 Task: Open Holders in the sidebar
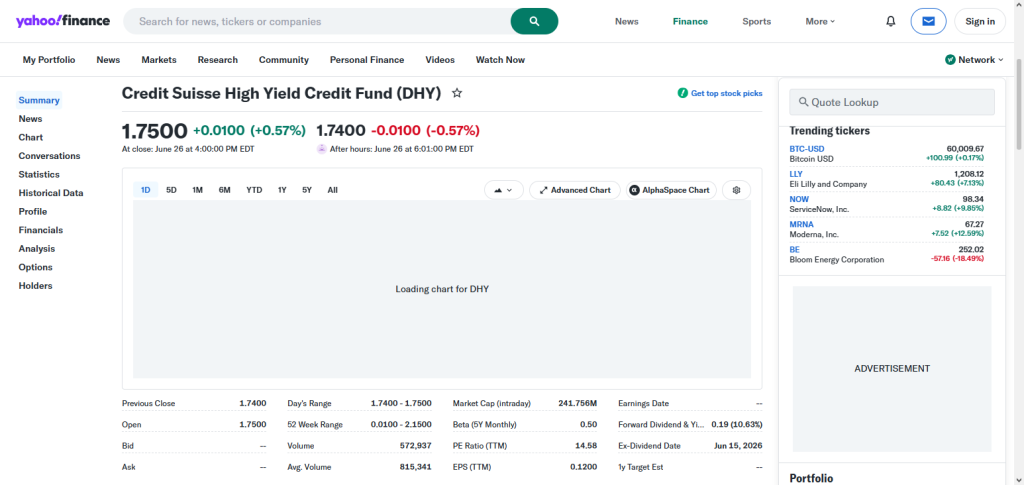pyautogui.click(x=35, y=286)
